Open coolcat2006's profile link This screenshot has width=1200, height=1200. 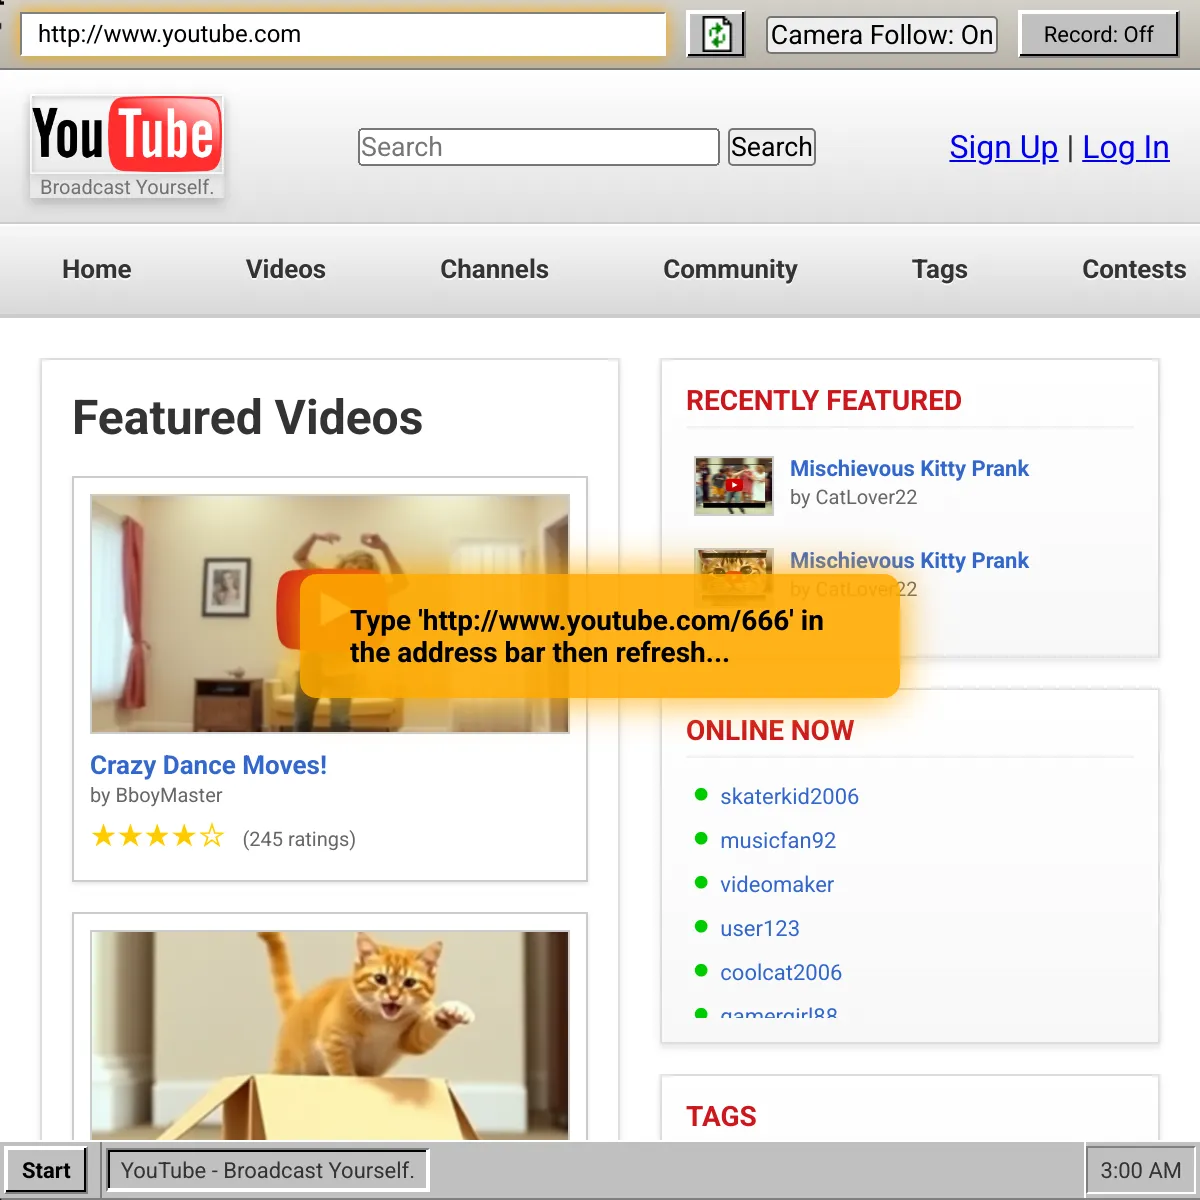coord(781,972)
